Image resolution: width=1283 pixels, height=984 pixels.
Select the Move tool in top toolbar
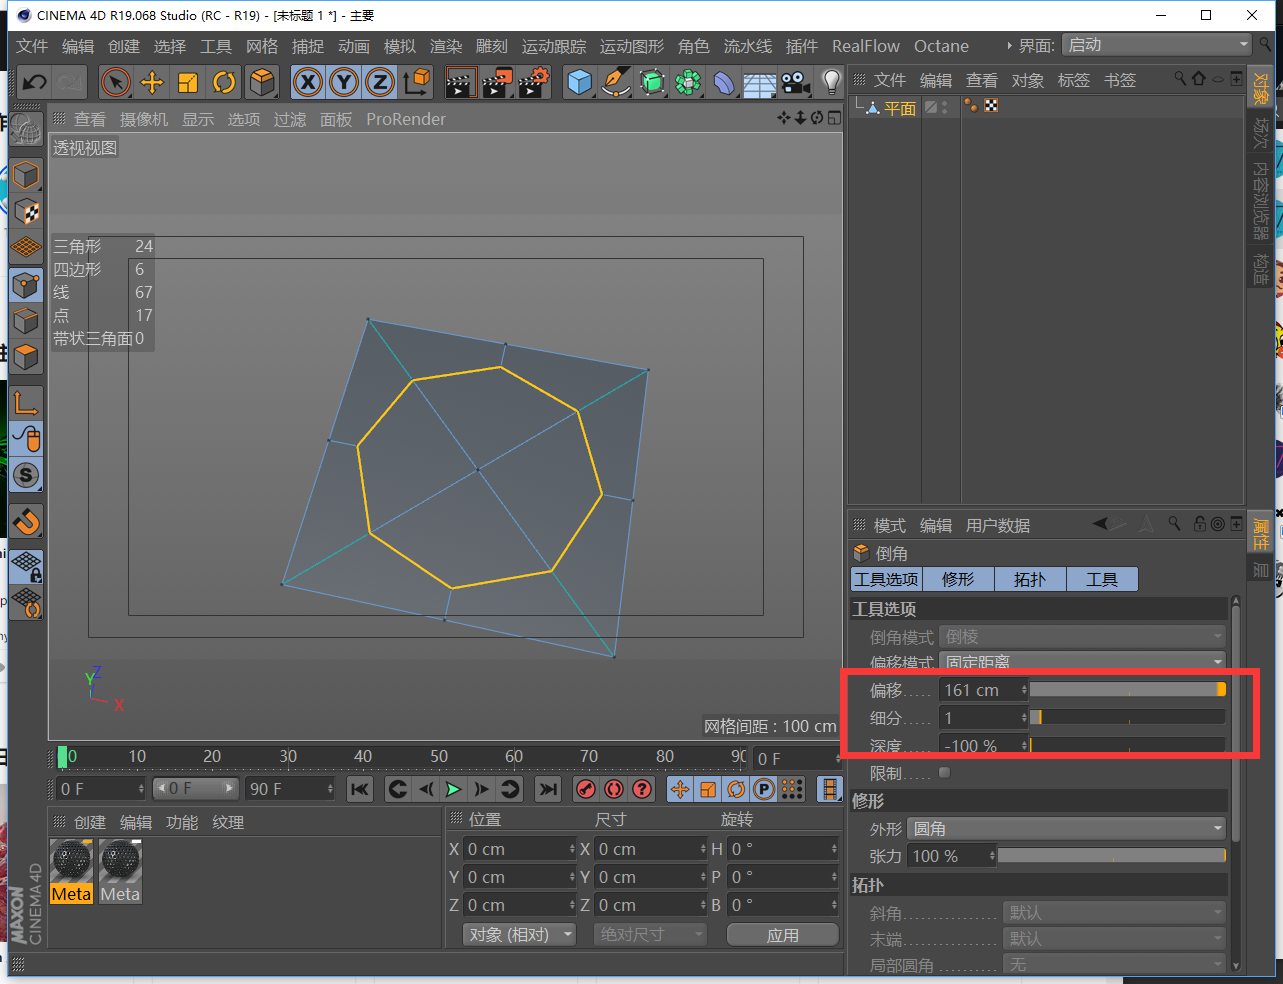coord(152,82)
